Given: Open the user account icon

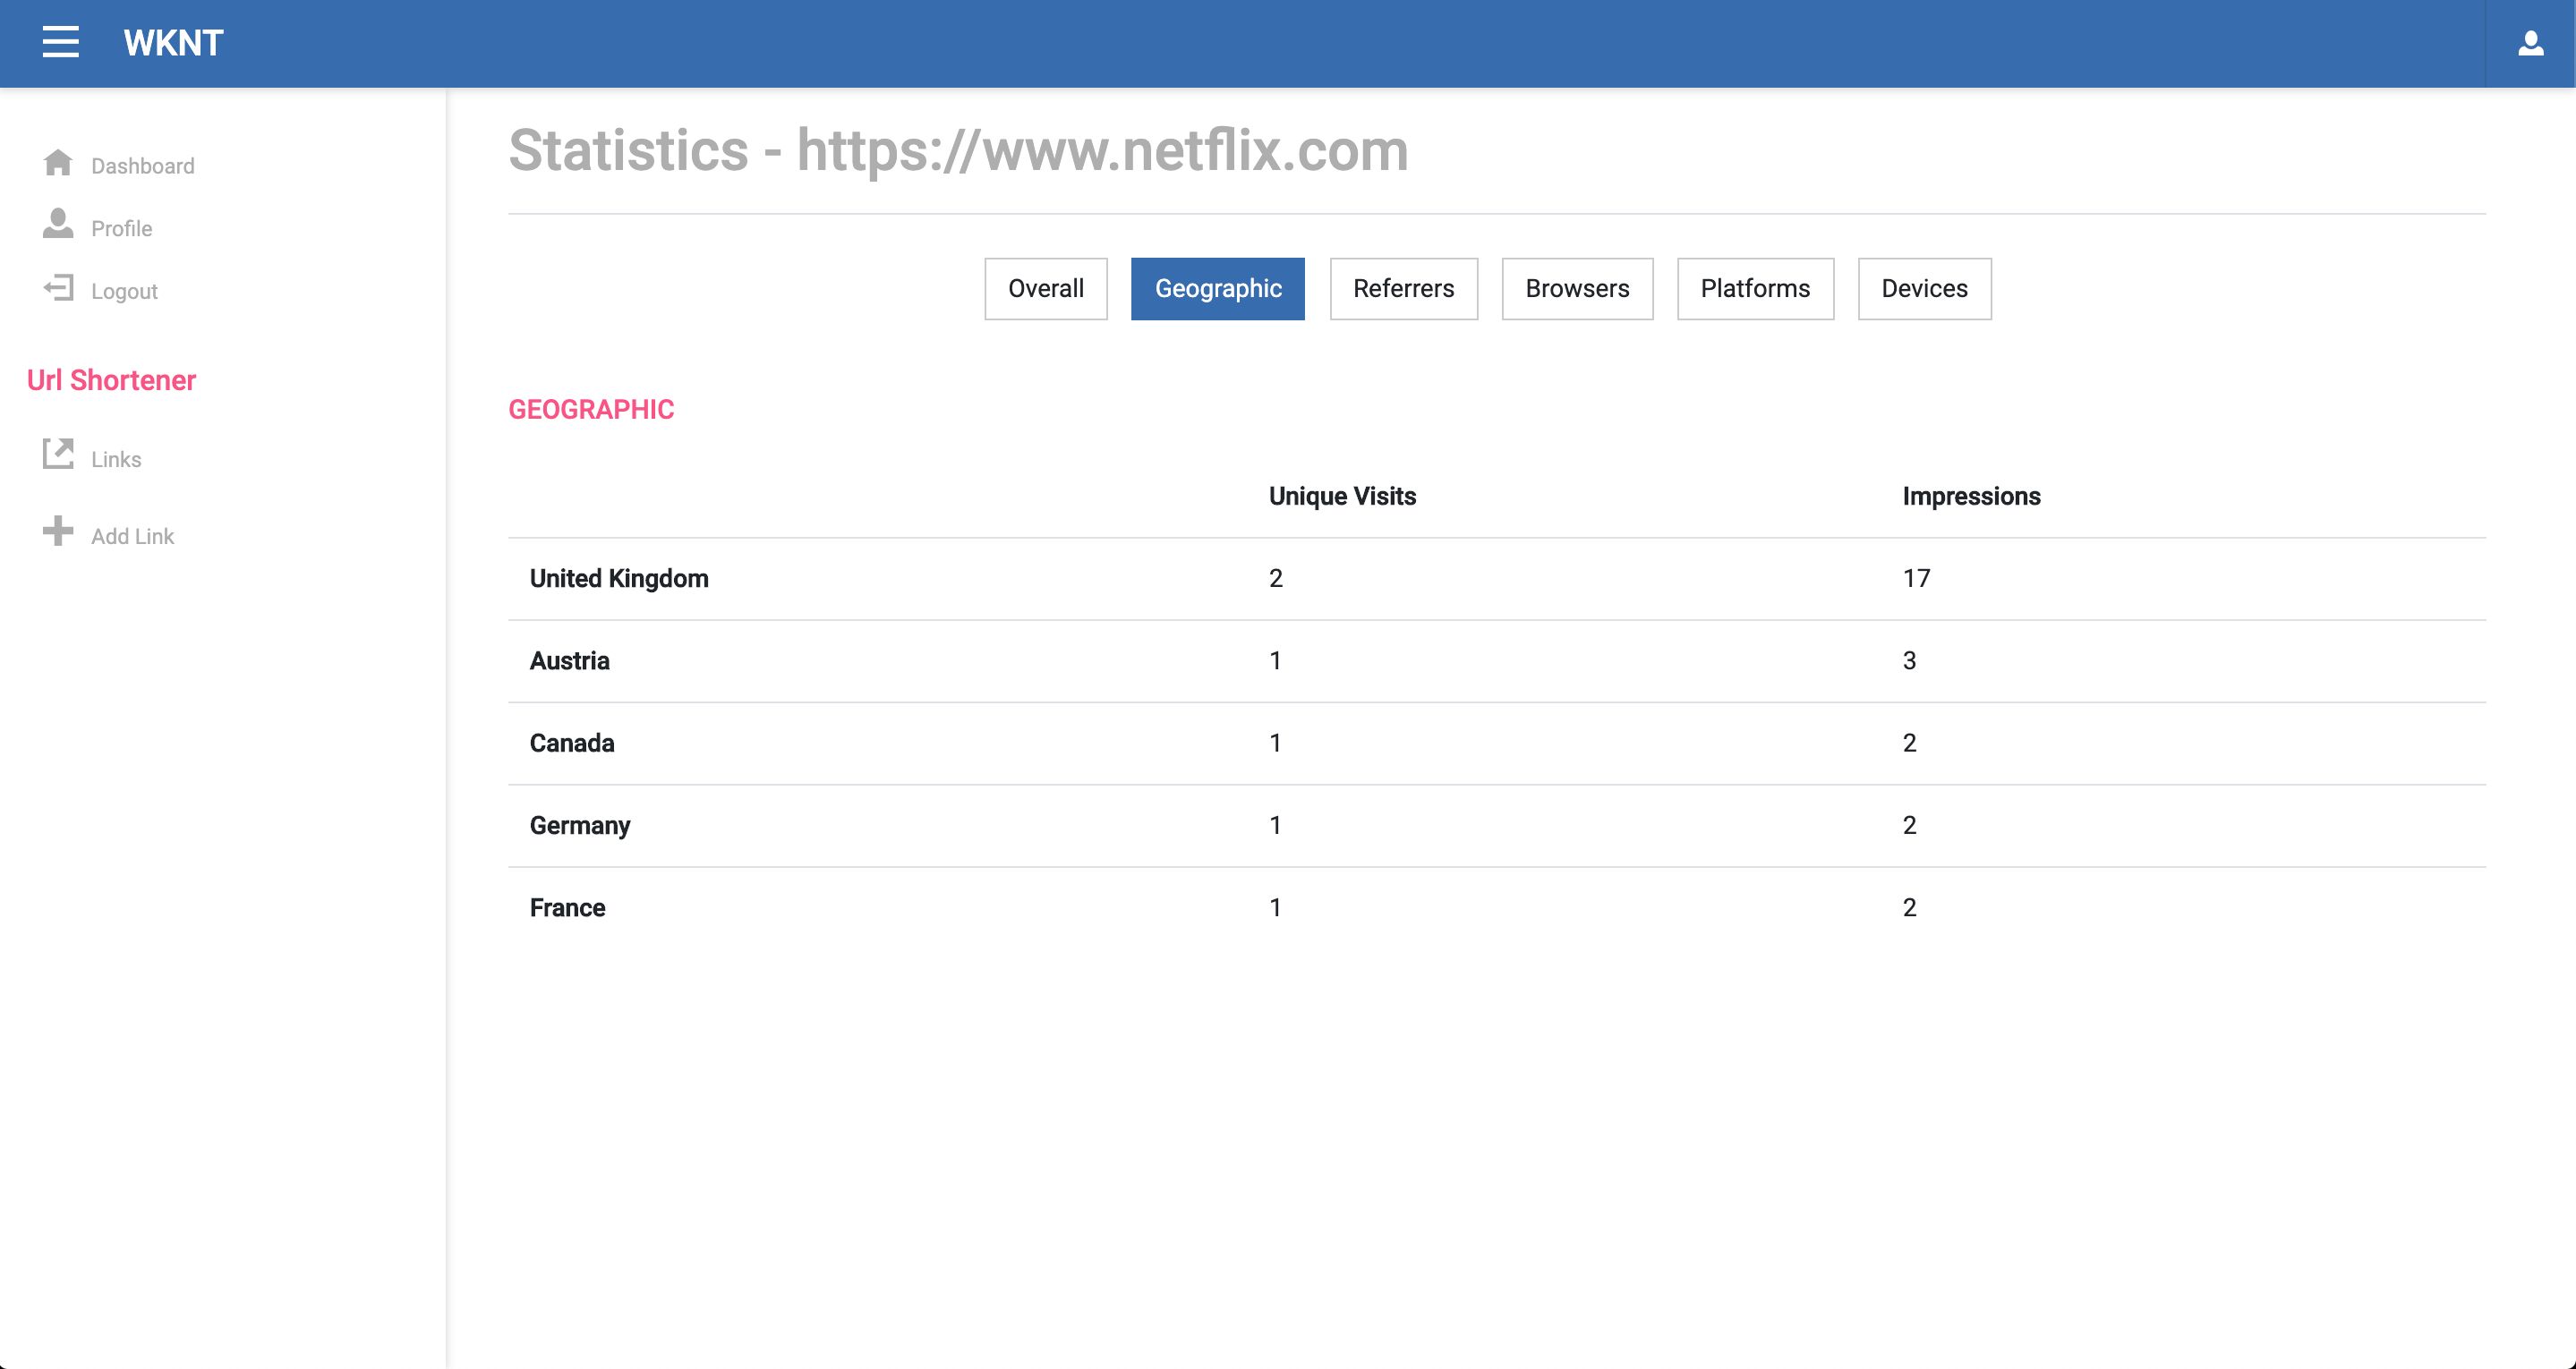Looking at the screenshot, I should pyautogui.click(x=2530, y=43).
